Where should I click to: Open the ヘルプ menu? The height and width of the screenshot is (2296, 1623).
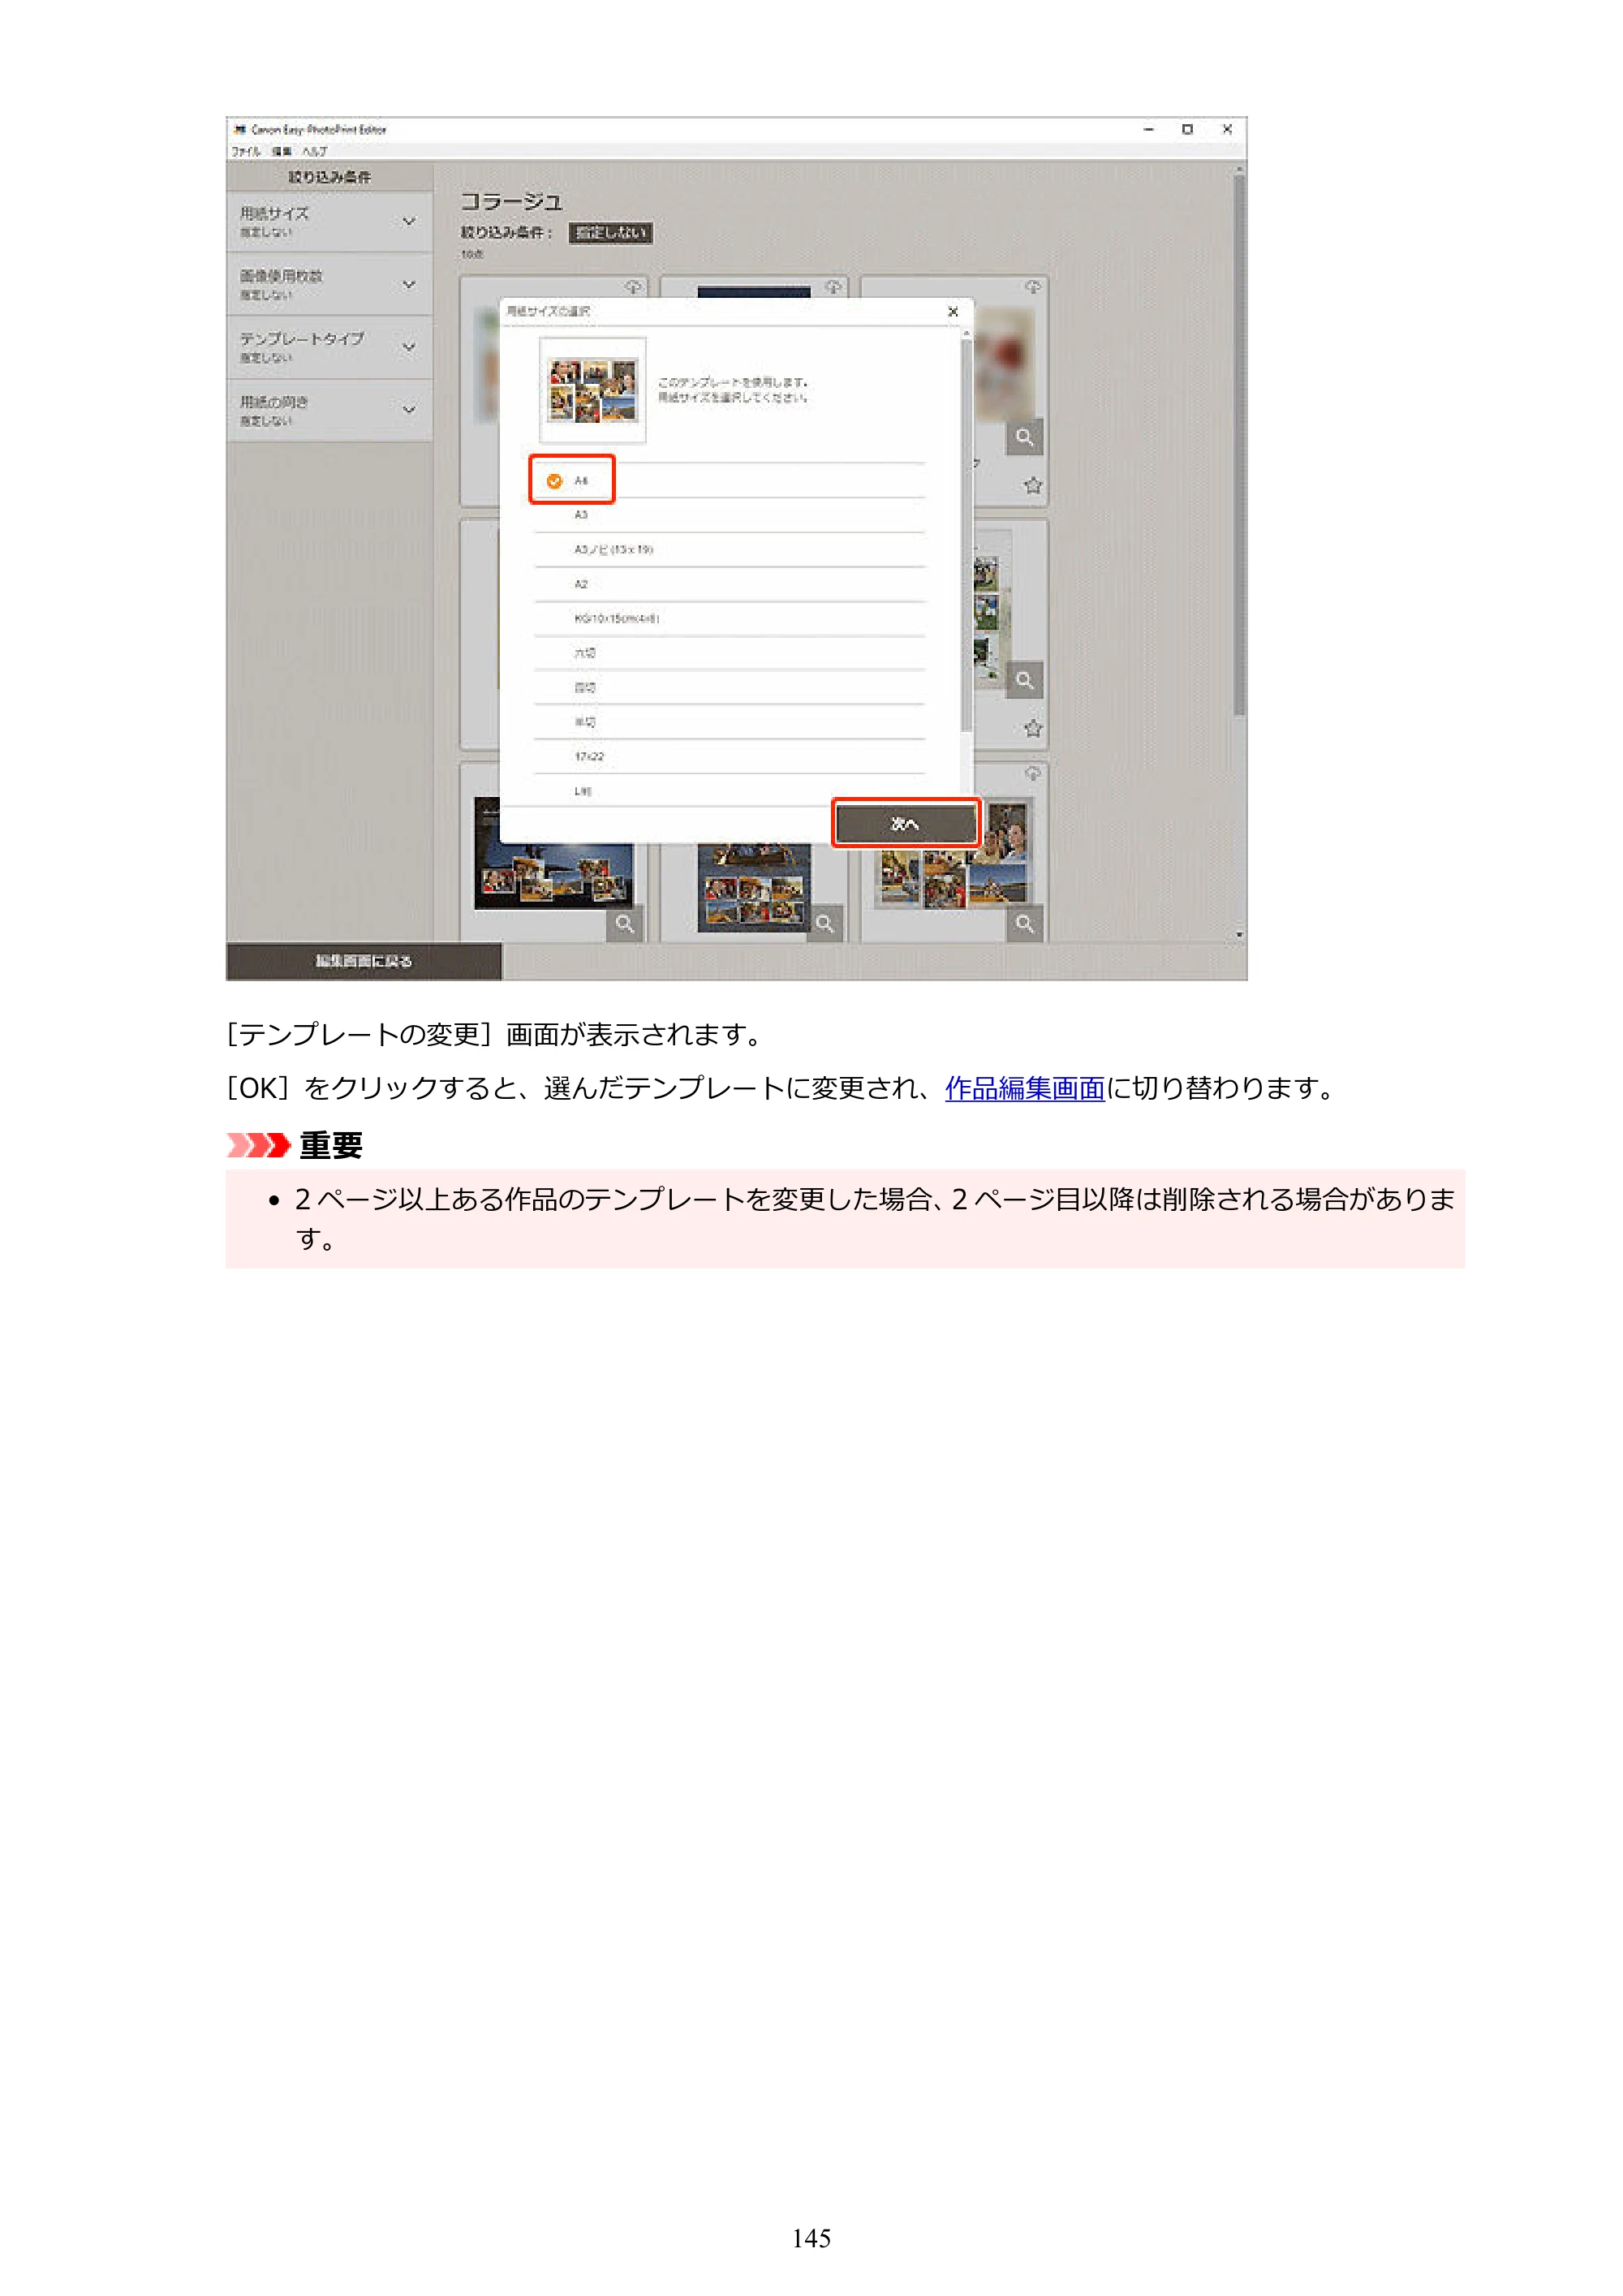click(315, 152)
